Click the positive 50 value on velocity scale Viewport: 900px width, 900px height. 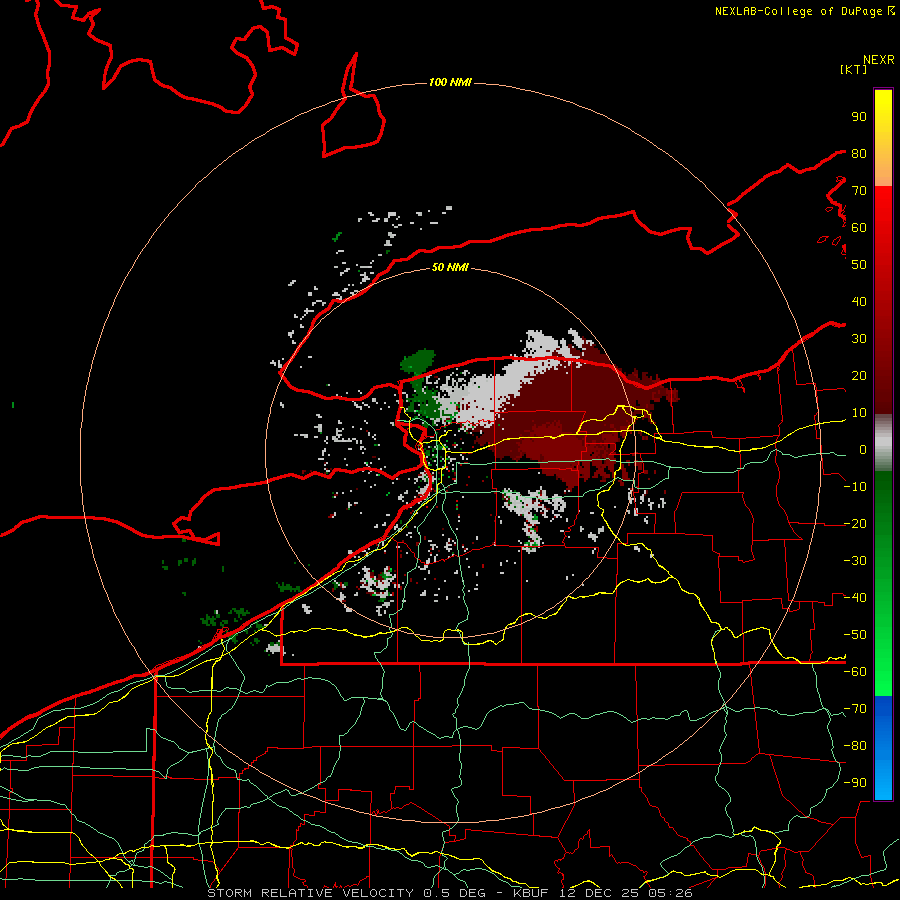859,265
